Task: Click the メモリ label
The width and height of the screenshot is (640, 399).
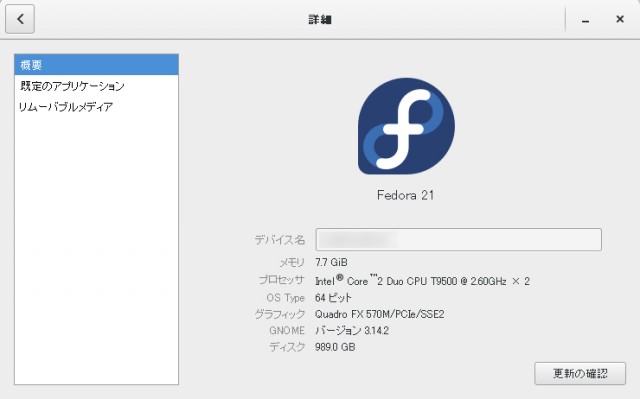Action: [292, 262]
